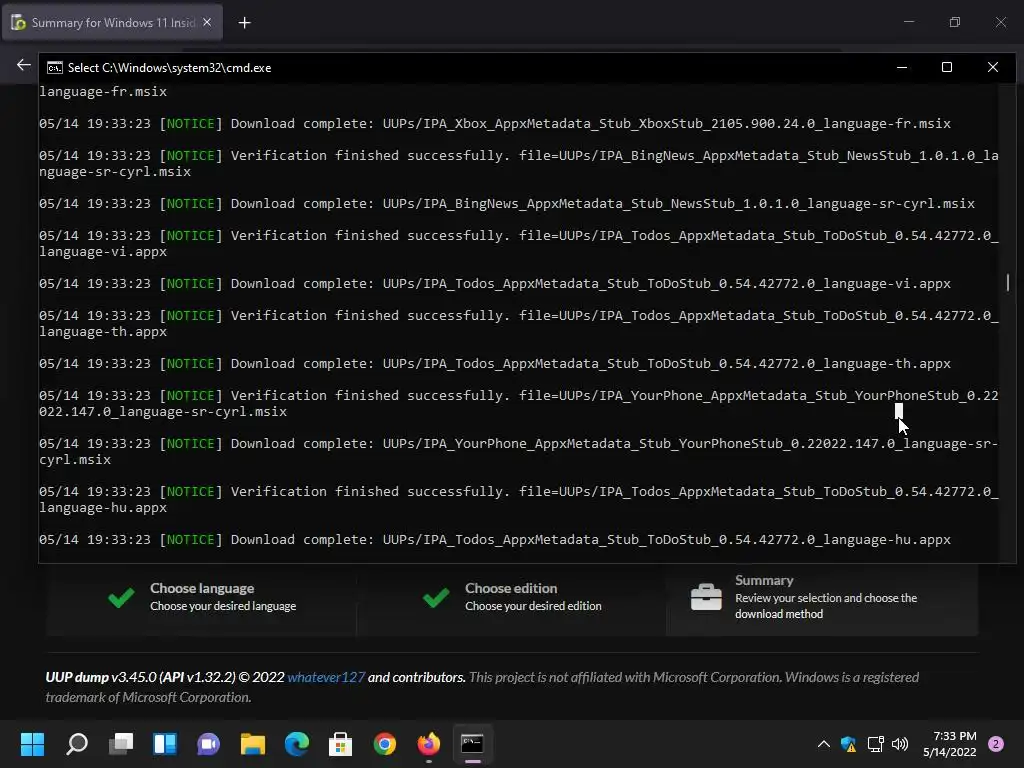Click the cmd.exe title bar system icon
The height and width of the screenshot is (768, 1024).
(x=55, y=68)
